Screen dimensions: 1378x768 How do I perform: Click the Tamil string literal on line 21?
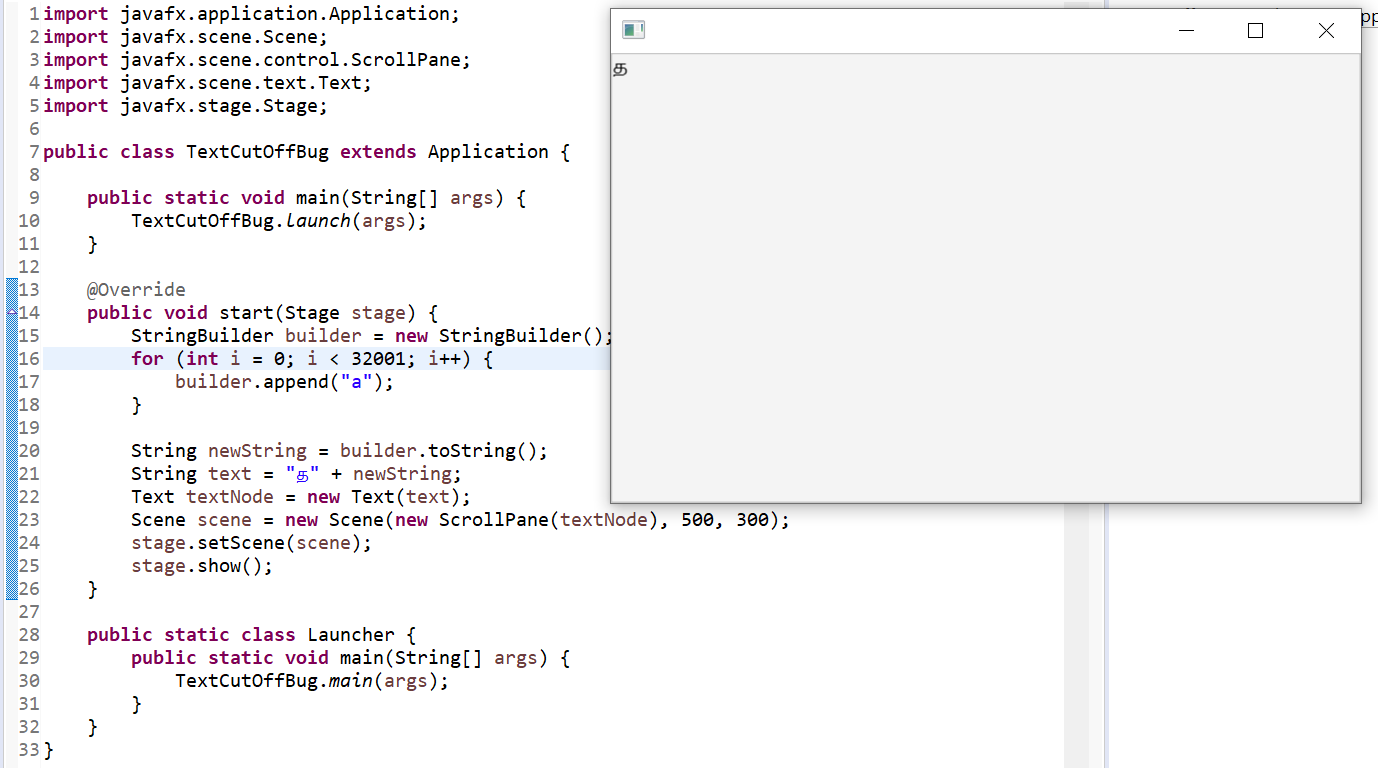302,474
